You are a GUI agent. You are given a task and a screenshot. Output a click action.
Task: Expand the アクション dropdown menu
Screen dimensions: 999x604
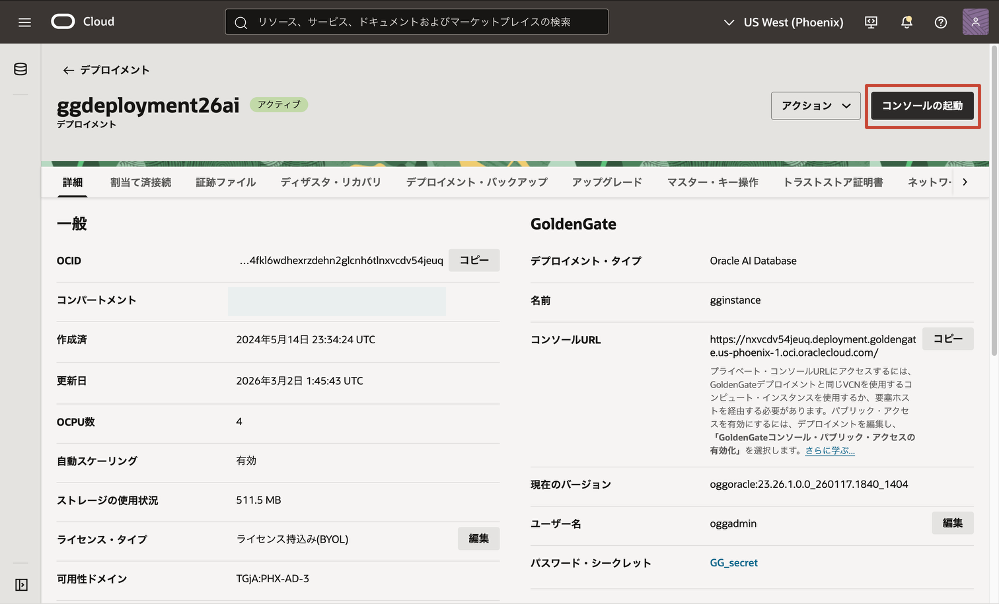815,106
